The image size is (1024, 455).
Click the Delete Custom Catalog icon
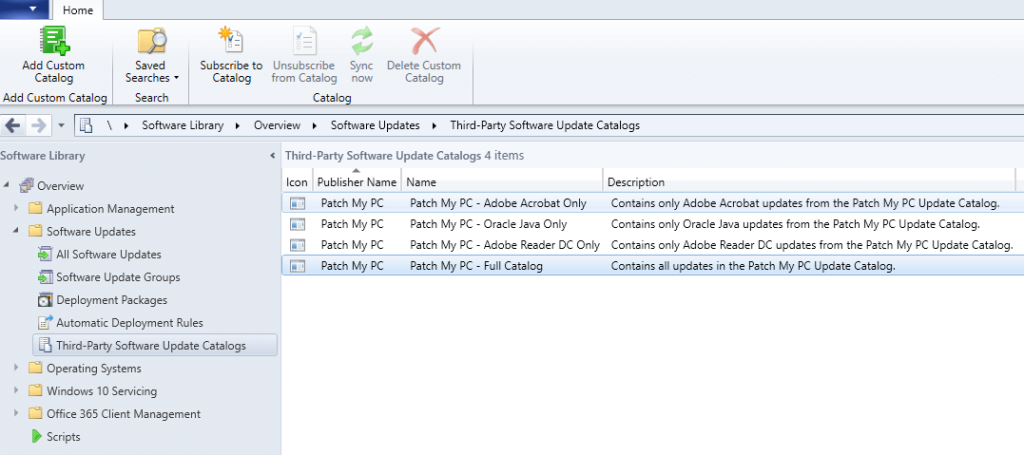pyautogui.click(x=424, y=41)
